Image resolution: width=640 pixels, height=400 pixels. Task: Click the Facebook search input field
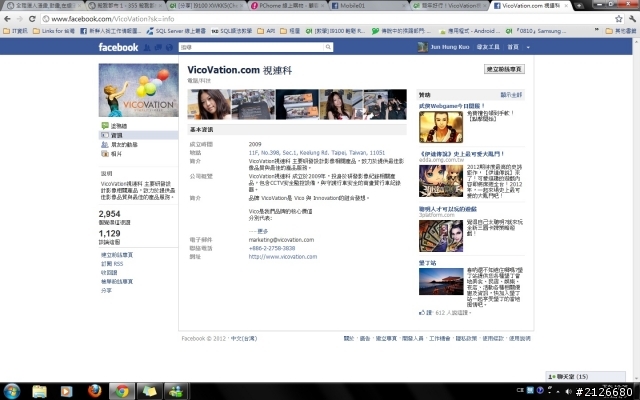pyautogui.click(x=251, y=47)
